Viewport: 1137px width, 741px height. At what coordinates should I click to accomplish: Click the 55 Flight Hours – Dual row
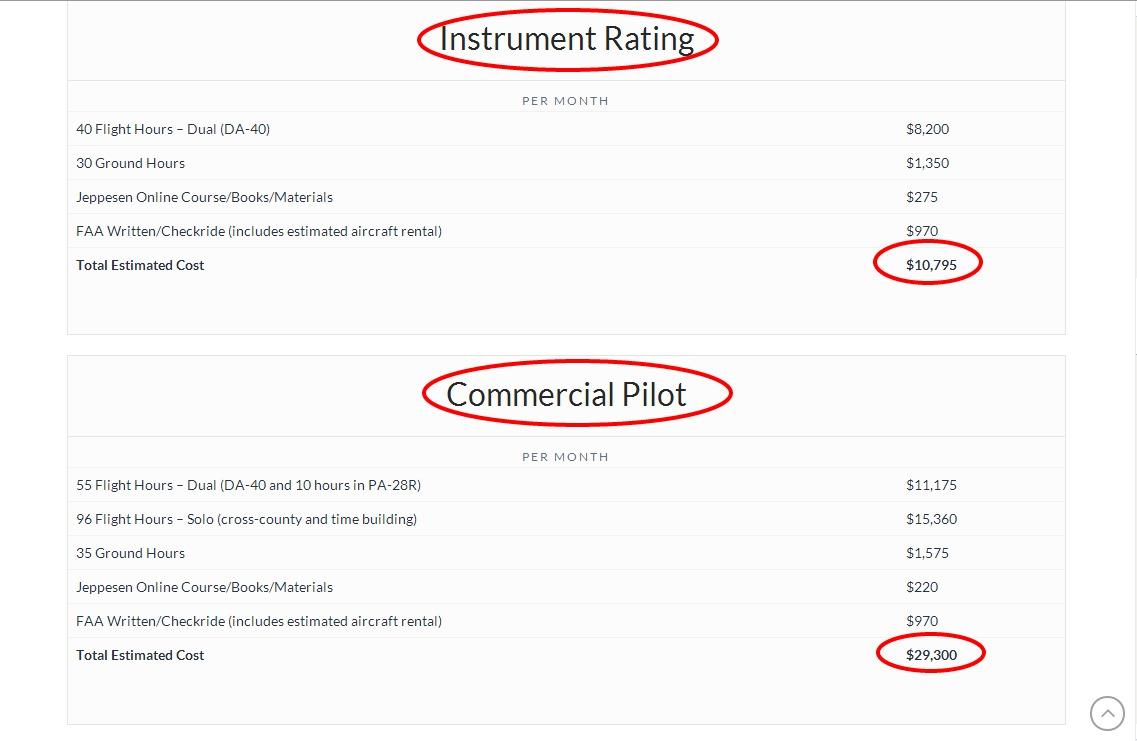[248, 485]
